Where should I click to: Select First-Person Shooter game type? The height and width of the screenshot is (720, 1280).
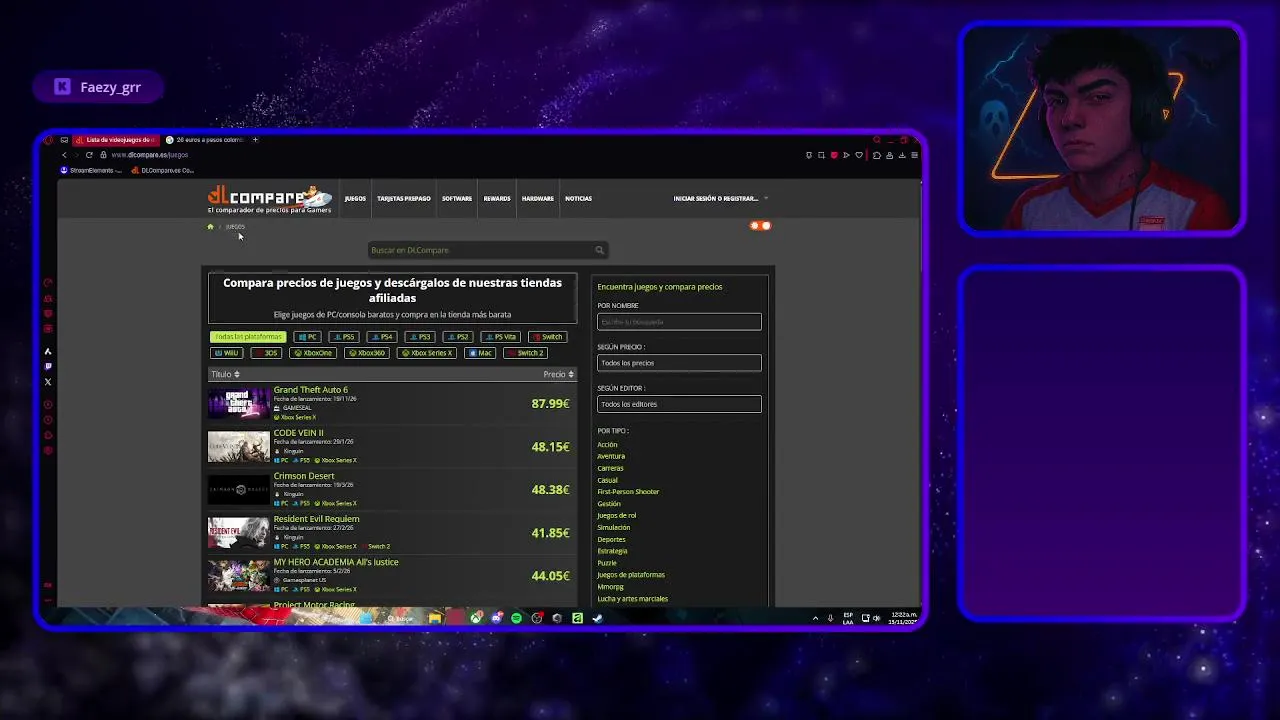628,492
